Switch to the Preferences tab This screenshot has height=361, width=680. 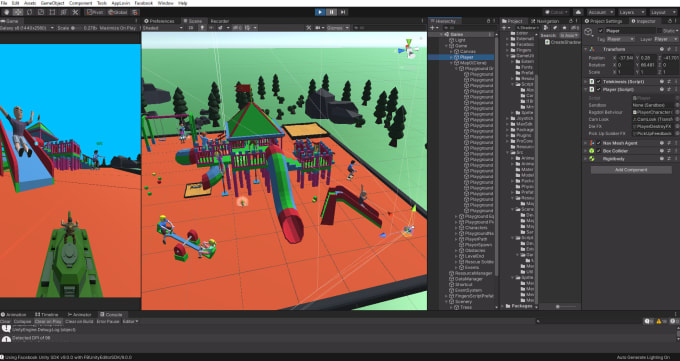coord(159,21)
